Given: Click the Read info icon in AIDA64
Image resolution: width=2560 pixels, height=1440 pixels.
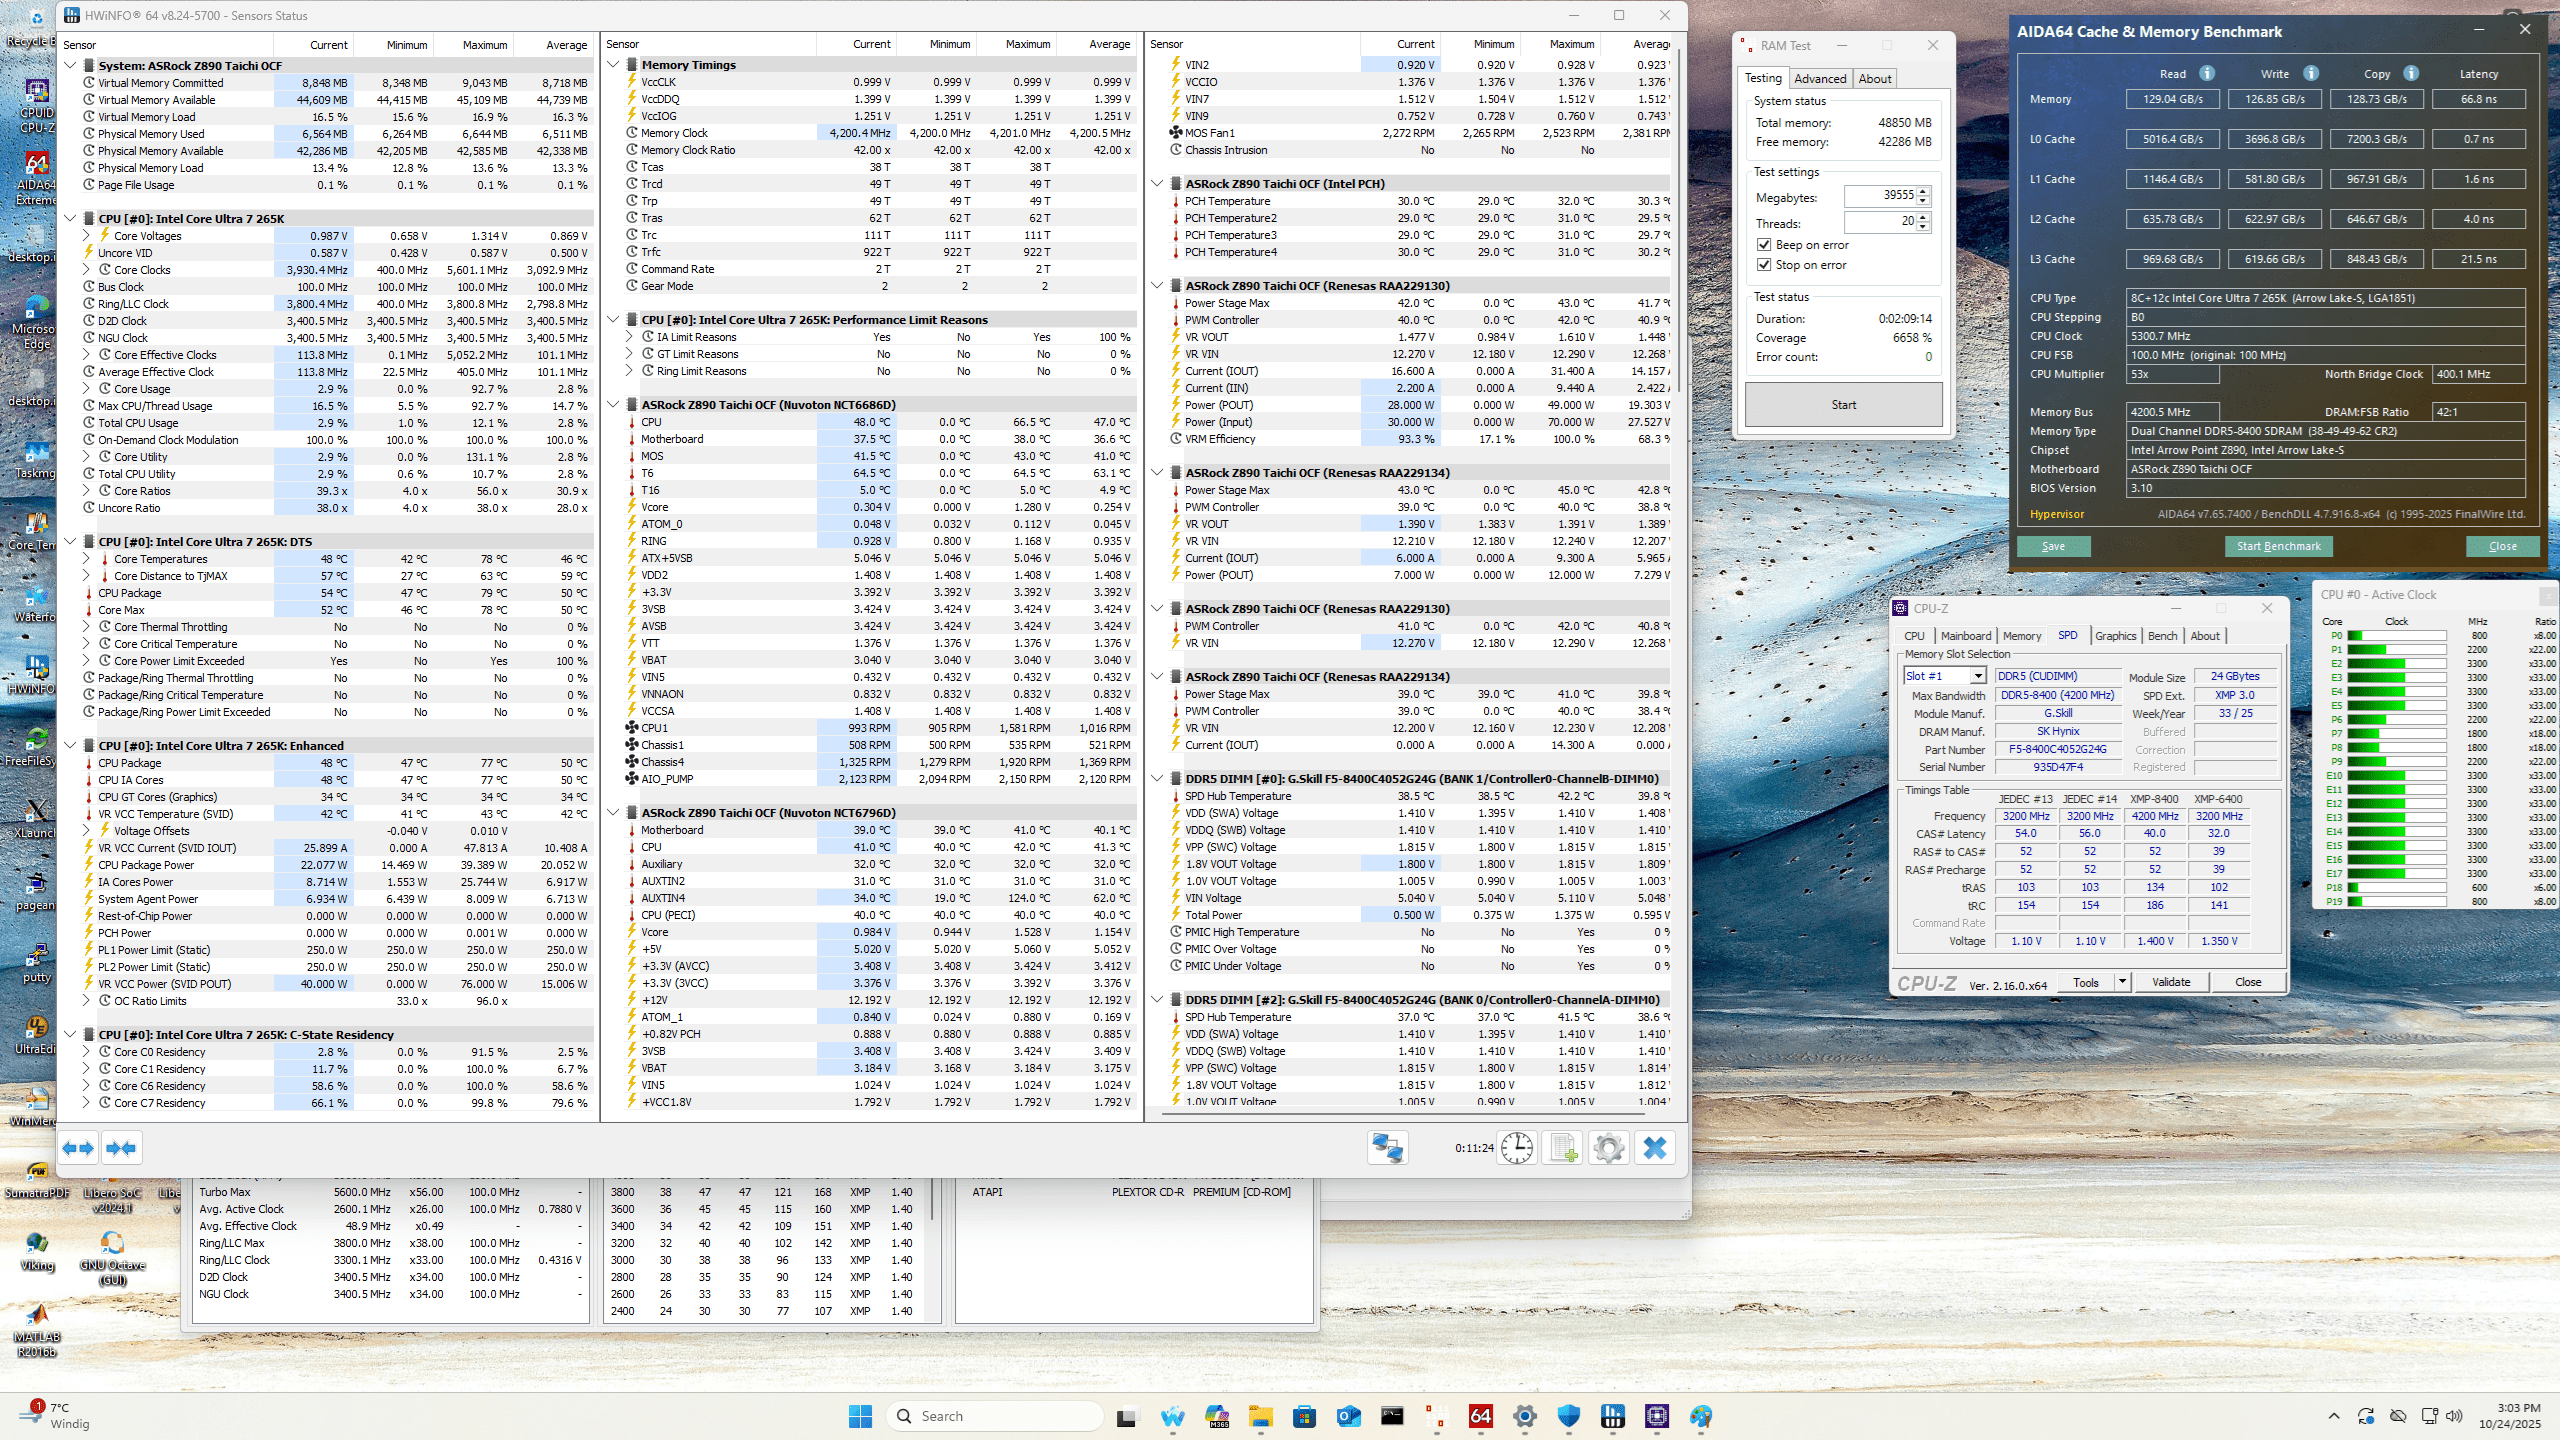Looking at the screenshot, I should (x=2207, y=73).
